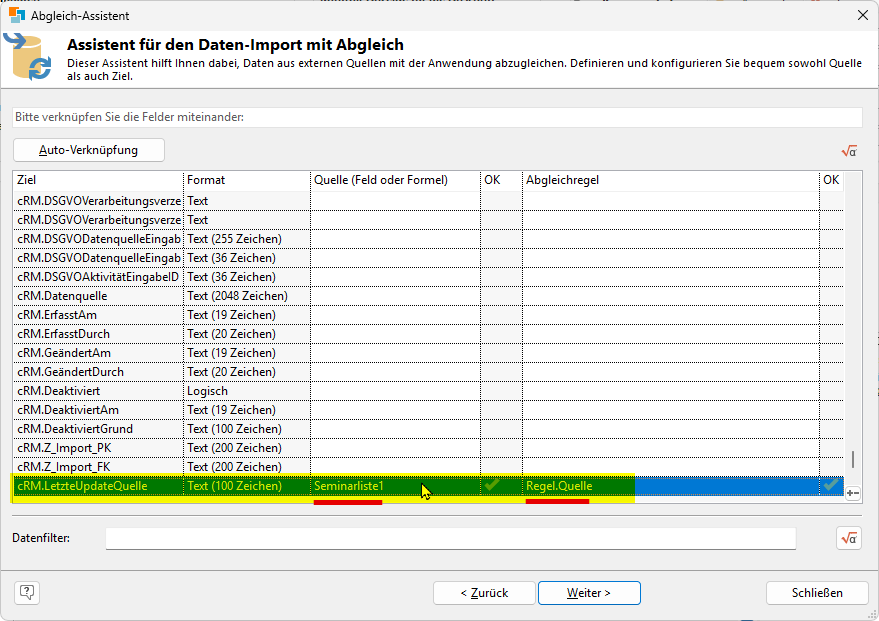Viewport: 879px width, 621px height.
Task: Open the Regel.Quelle matching rule cell
Action: pyautogui.click(x=669, y=486)
